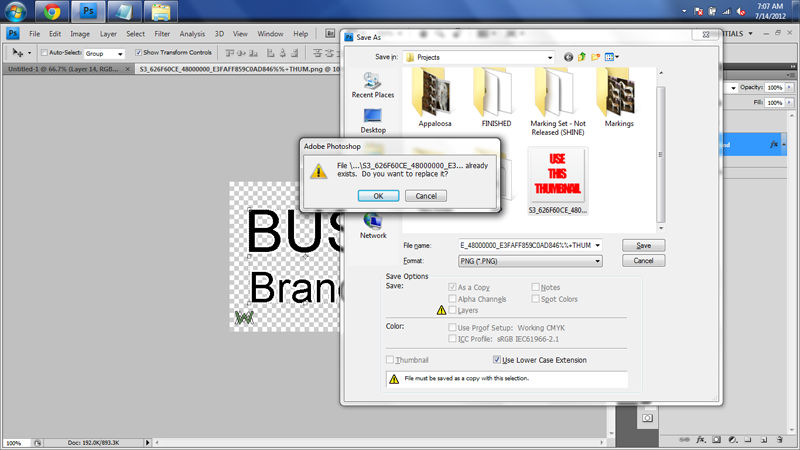Create a new layer group
The width and height of the screenshot is (800, 450).
coord(748,439)
